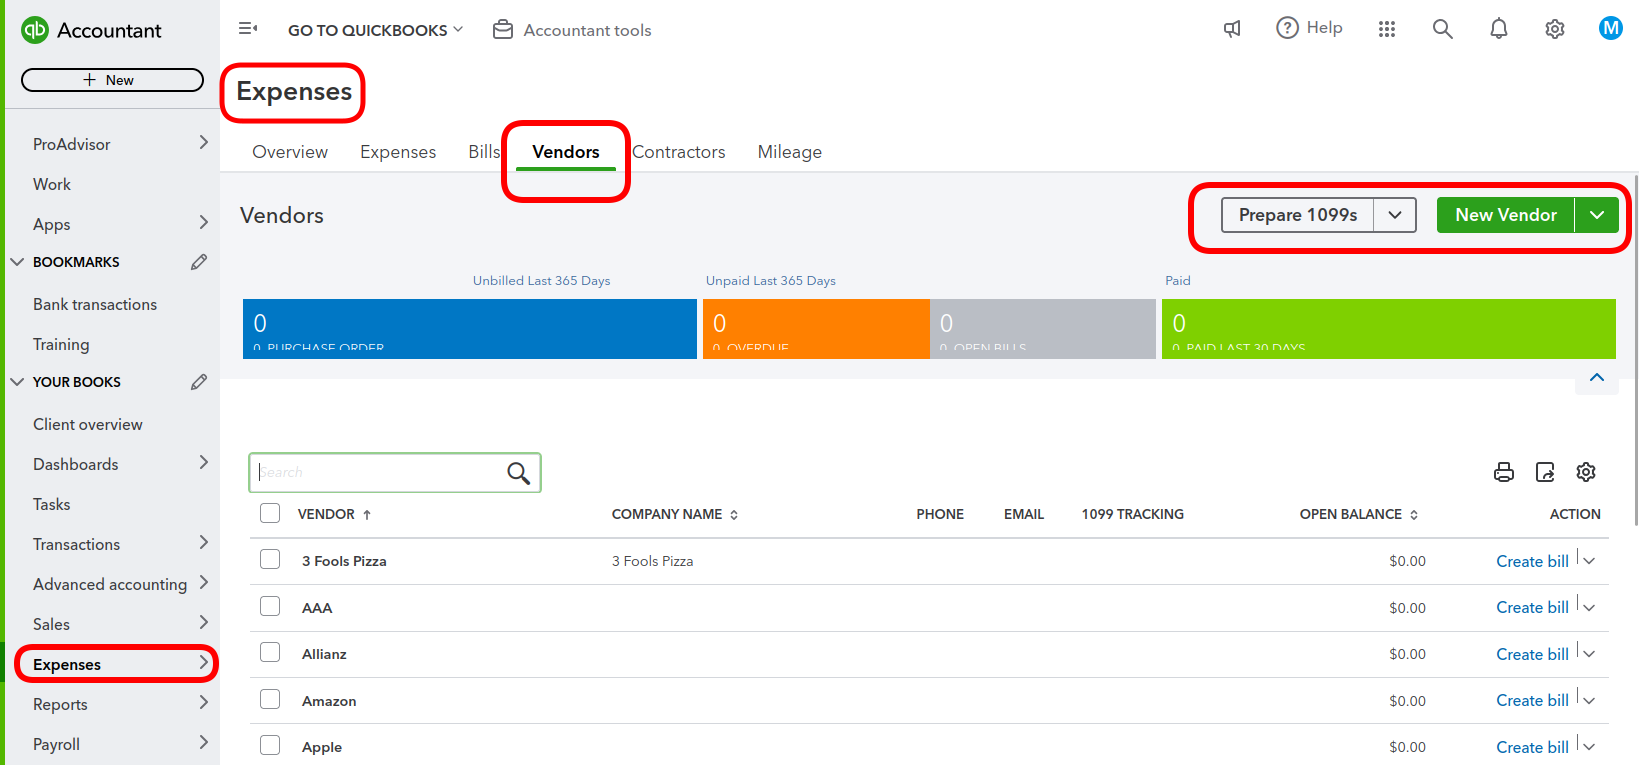
Task: Sort by Company Name arrows
Action: 734,515
